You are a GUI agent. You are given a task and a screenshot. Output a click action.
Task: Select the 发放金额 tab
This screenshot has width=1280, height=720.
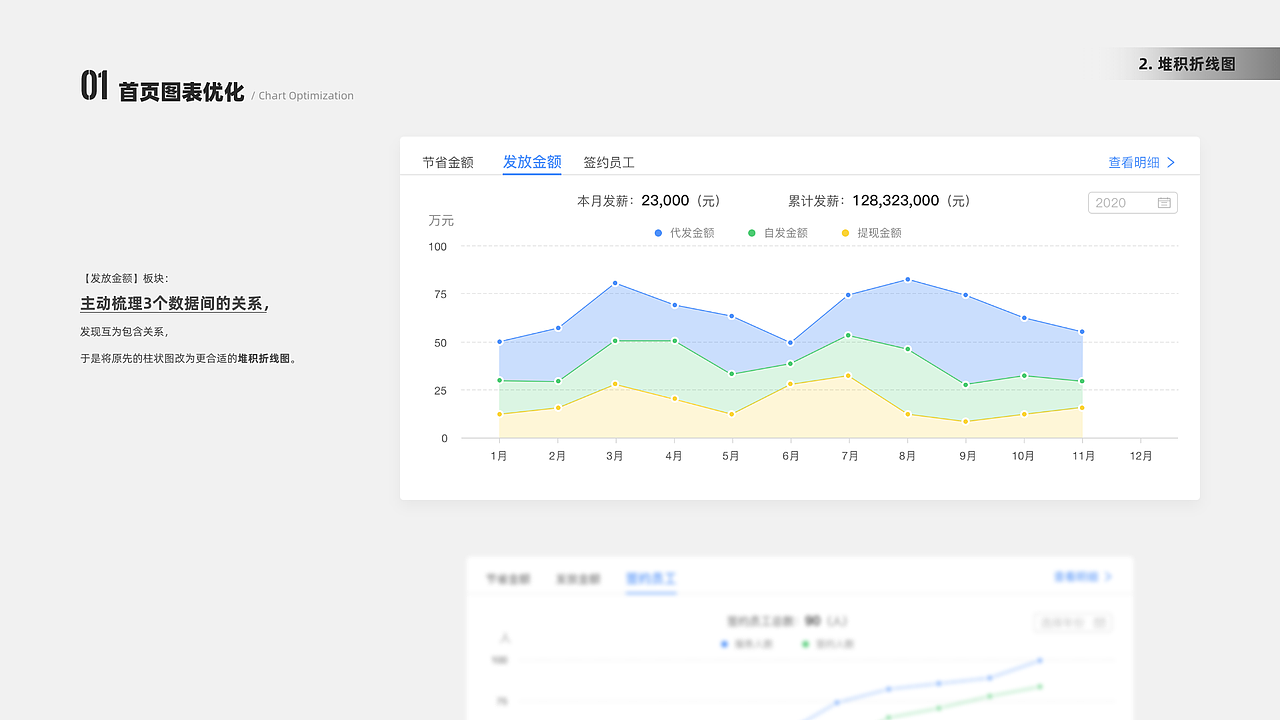point(532,162)
